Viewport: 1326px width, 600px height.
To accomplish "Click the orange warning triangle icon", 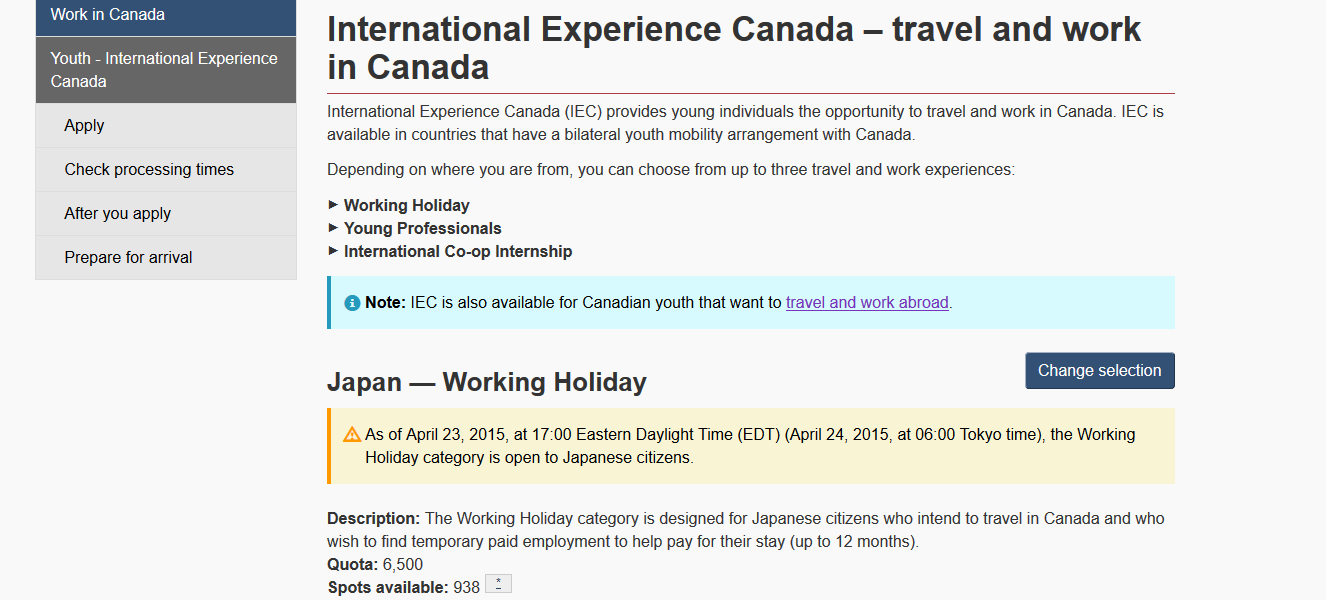I will coord(352,435).
